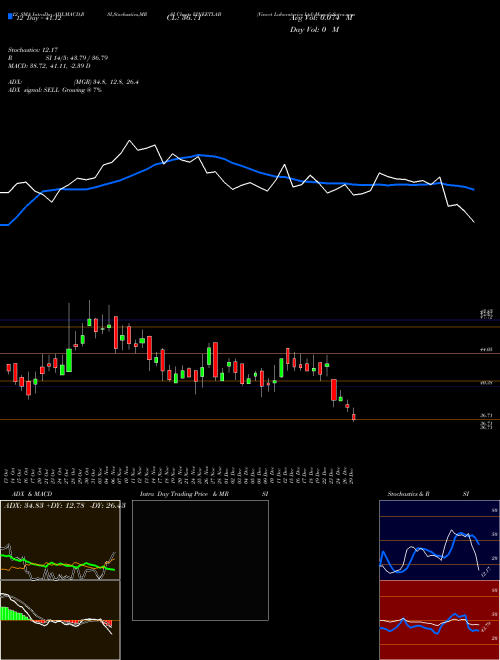
Task: Click the 40.38 price axis label
Action: [486, 383]
